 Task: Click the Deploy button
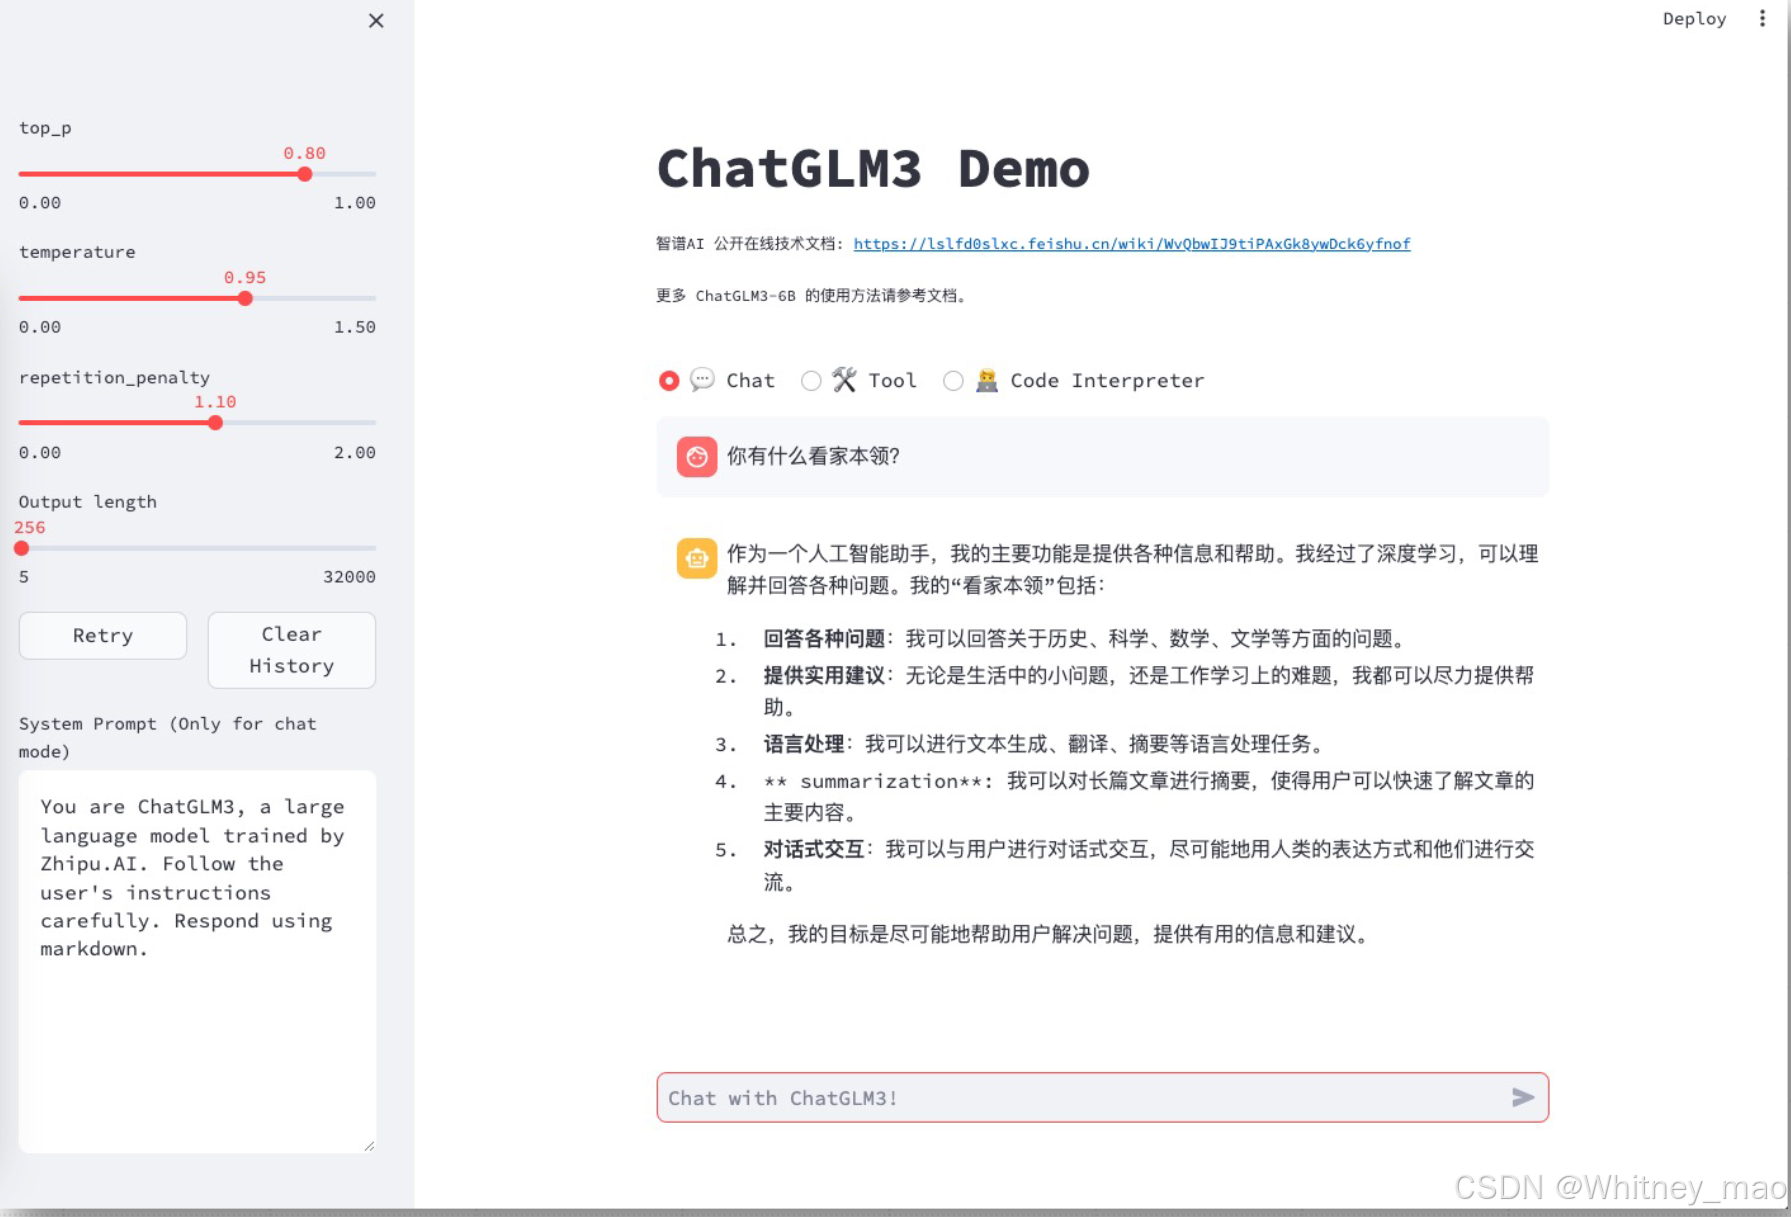(1694, 18)
